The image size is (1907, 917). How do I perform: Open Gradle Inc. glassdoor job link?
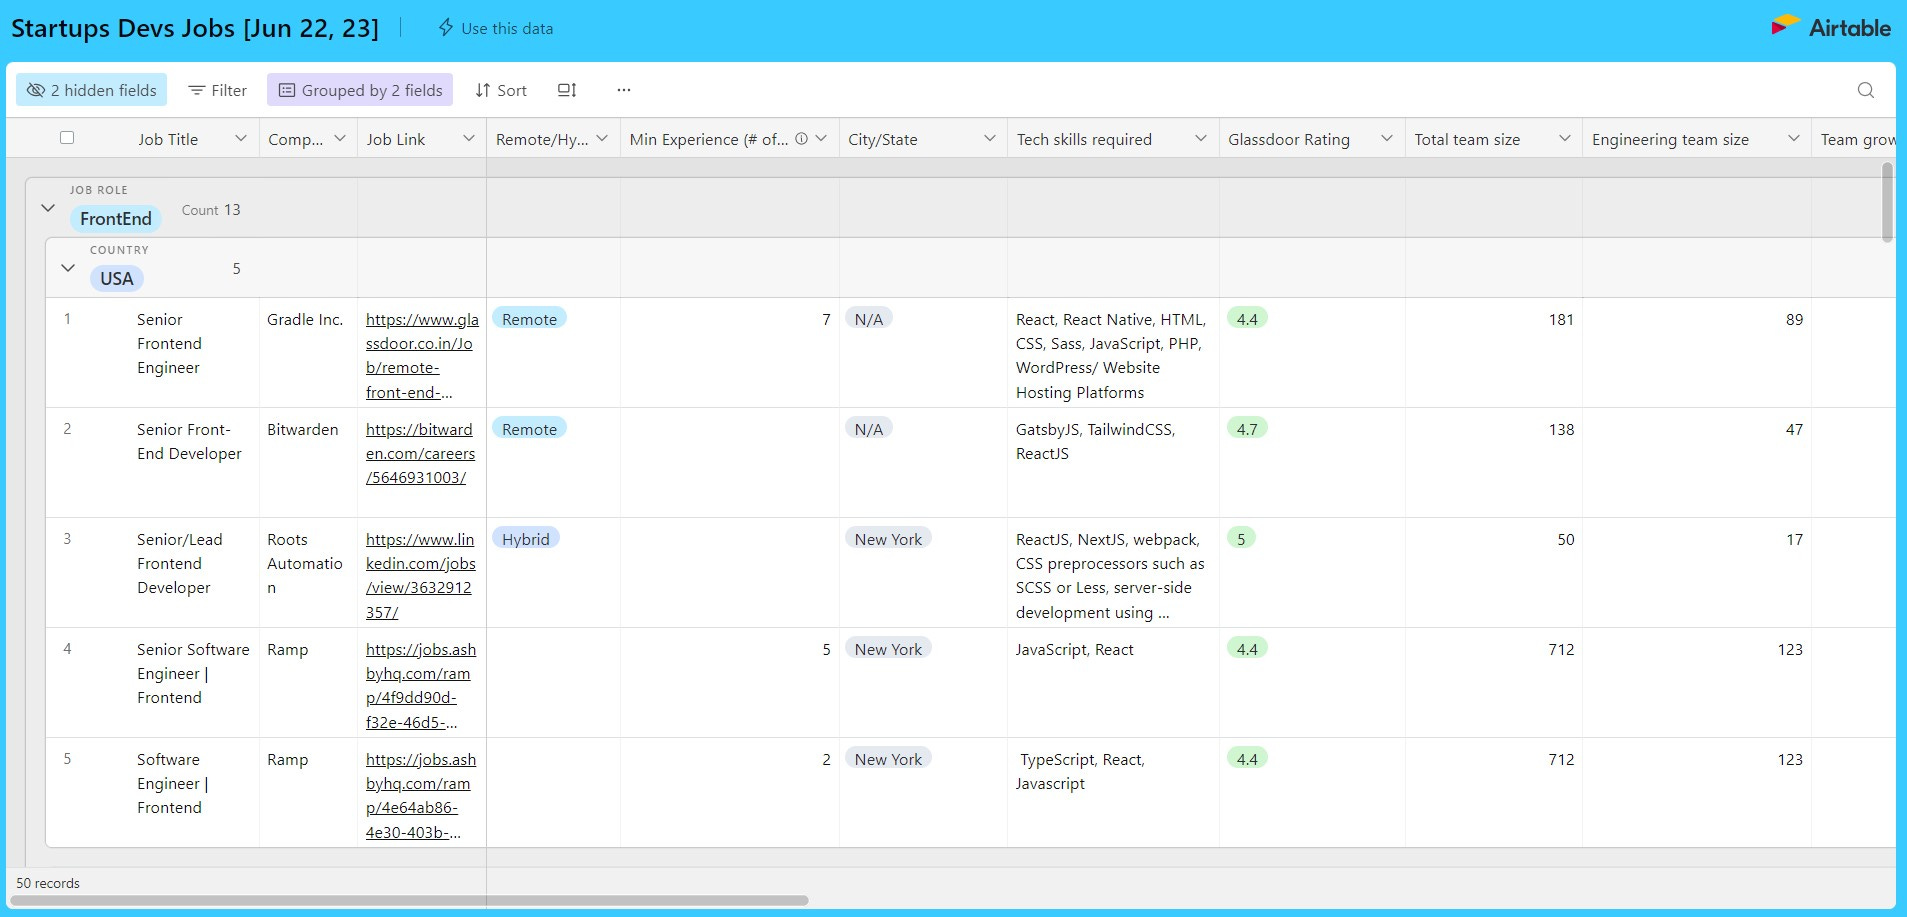click(421, 356)
